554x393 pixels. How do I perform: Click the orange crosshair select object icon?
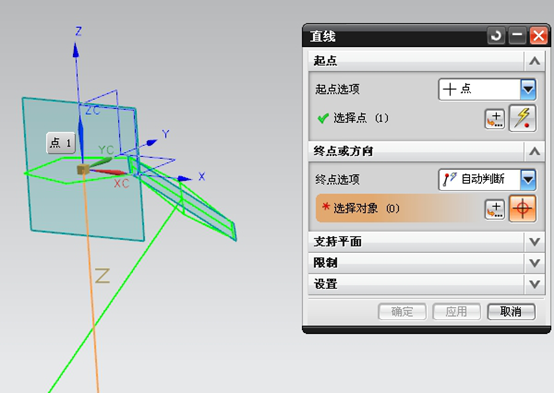pos(523,209)
